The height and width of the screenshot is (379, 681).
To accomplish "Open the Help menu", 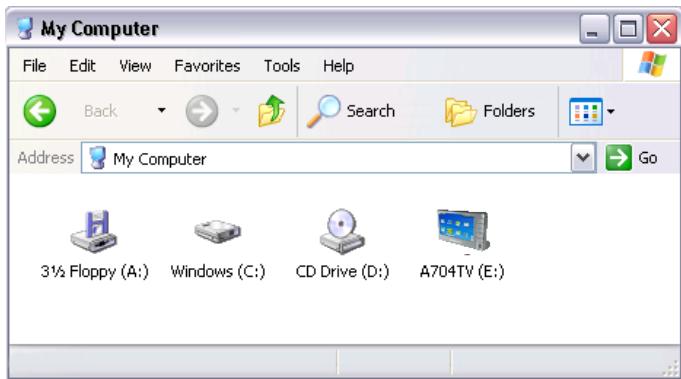I will 338,66.
